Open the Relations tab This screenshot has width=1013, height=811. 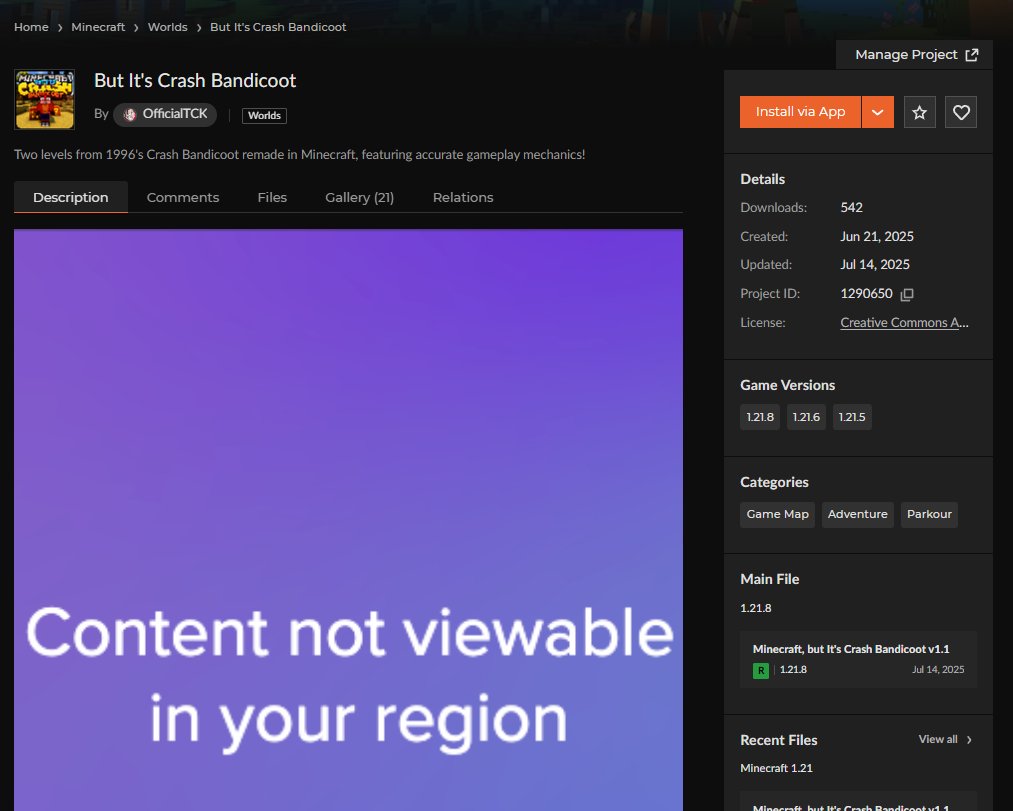pos(463,197)
